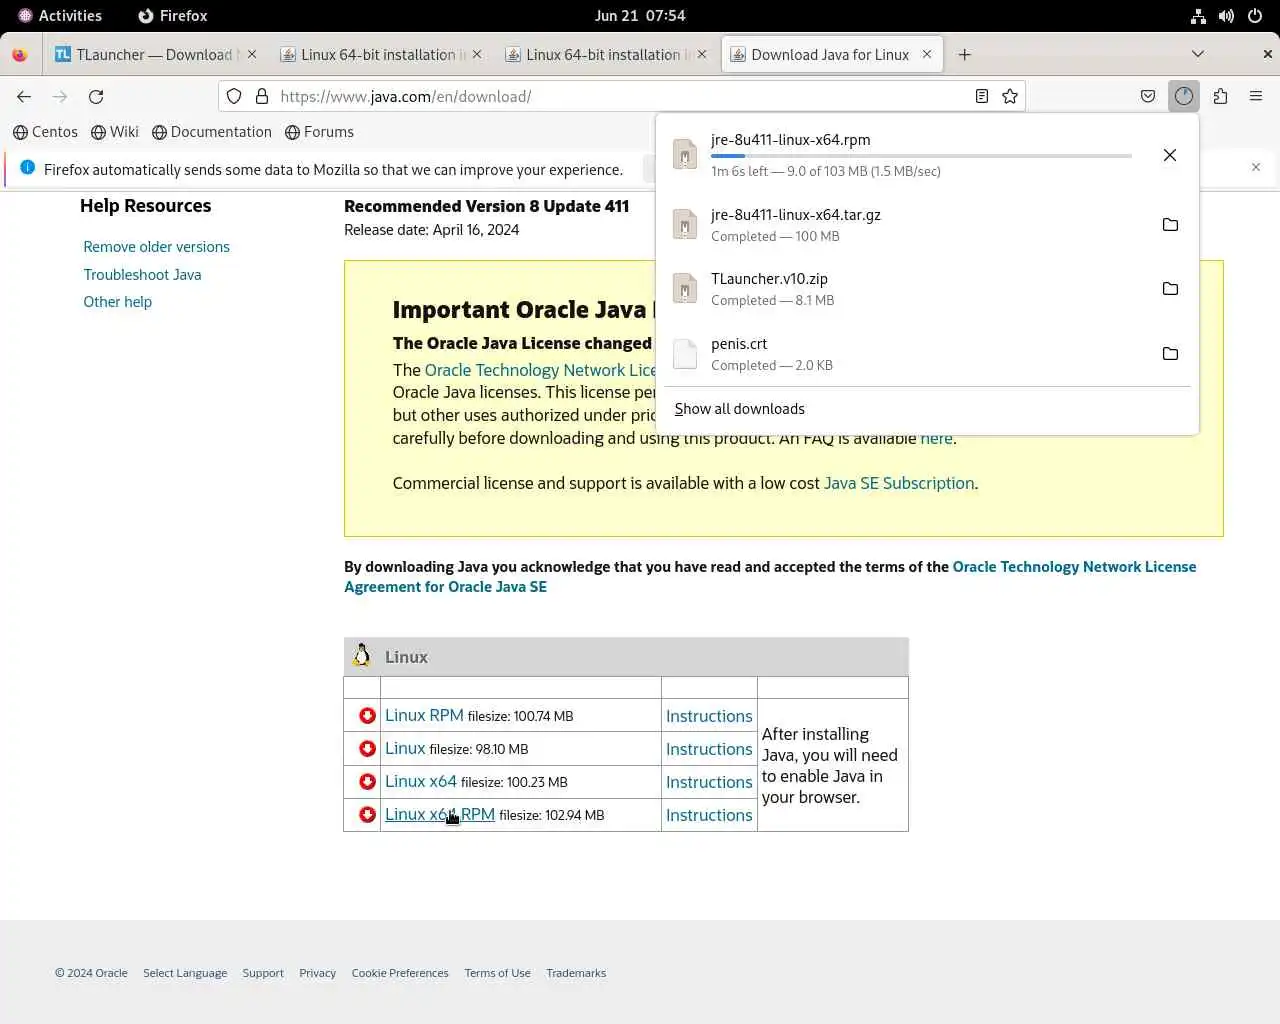Show site security lock information
1280x1024 pixels.
(x=262, y=96)
